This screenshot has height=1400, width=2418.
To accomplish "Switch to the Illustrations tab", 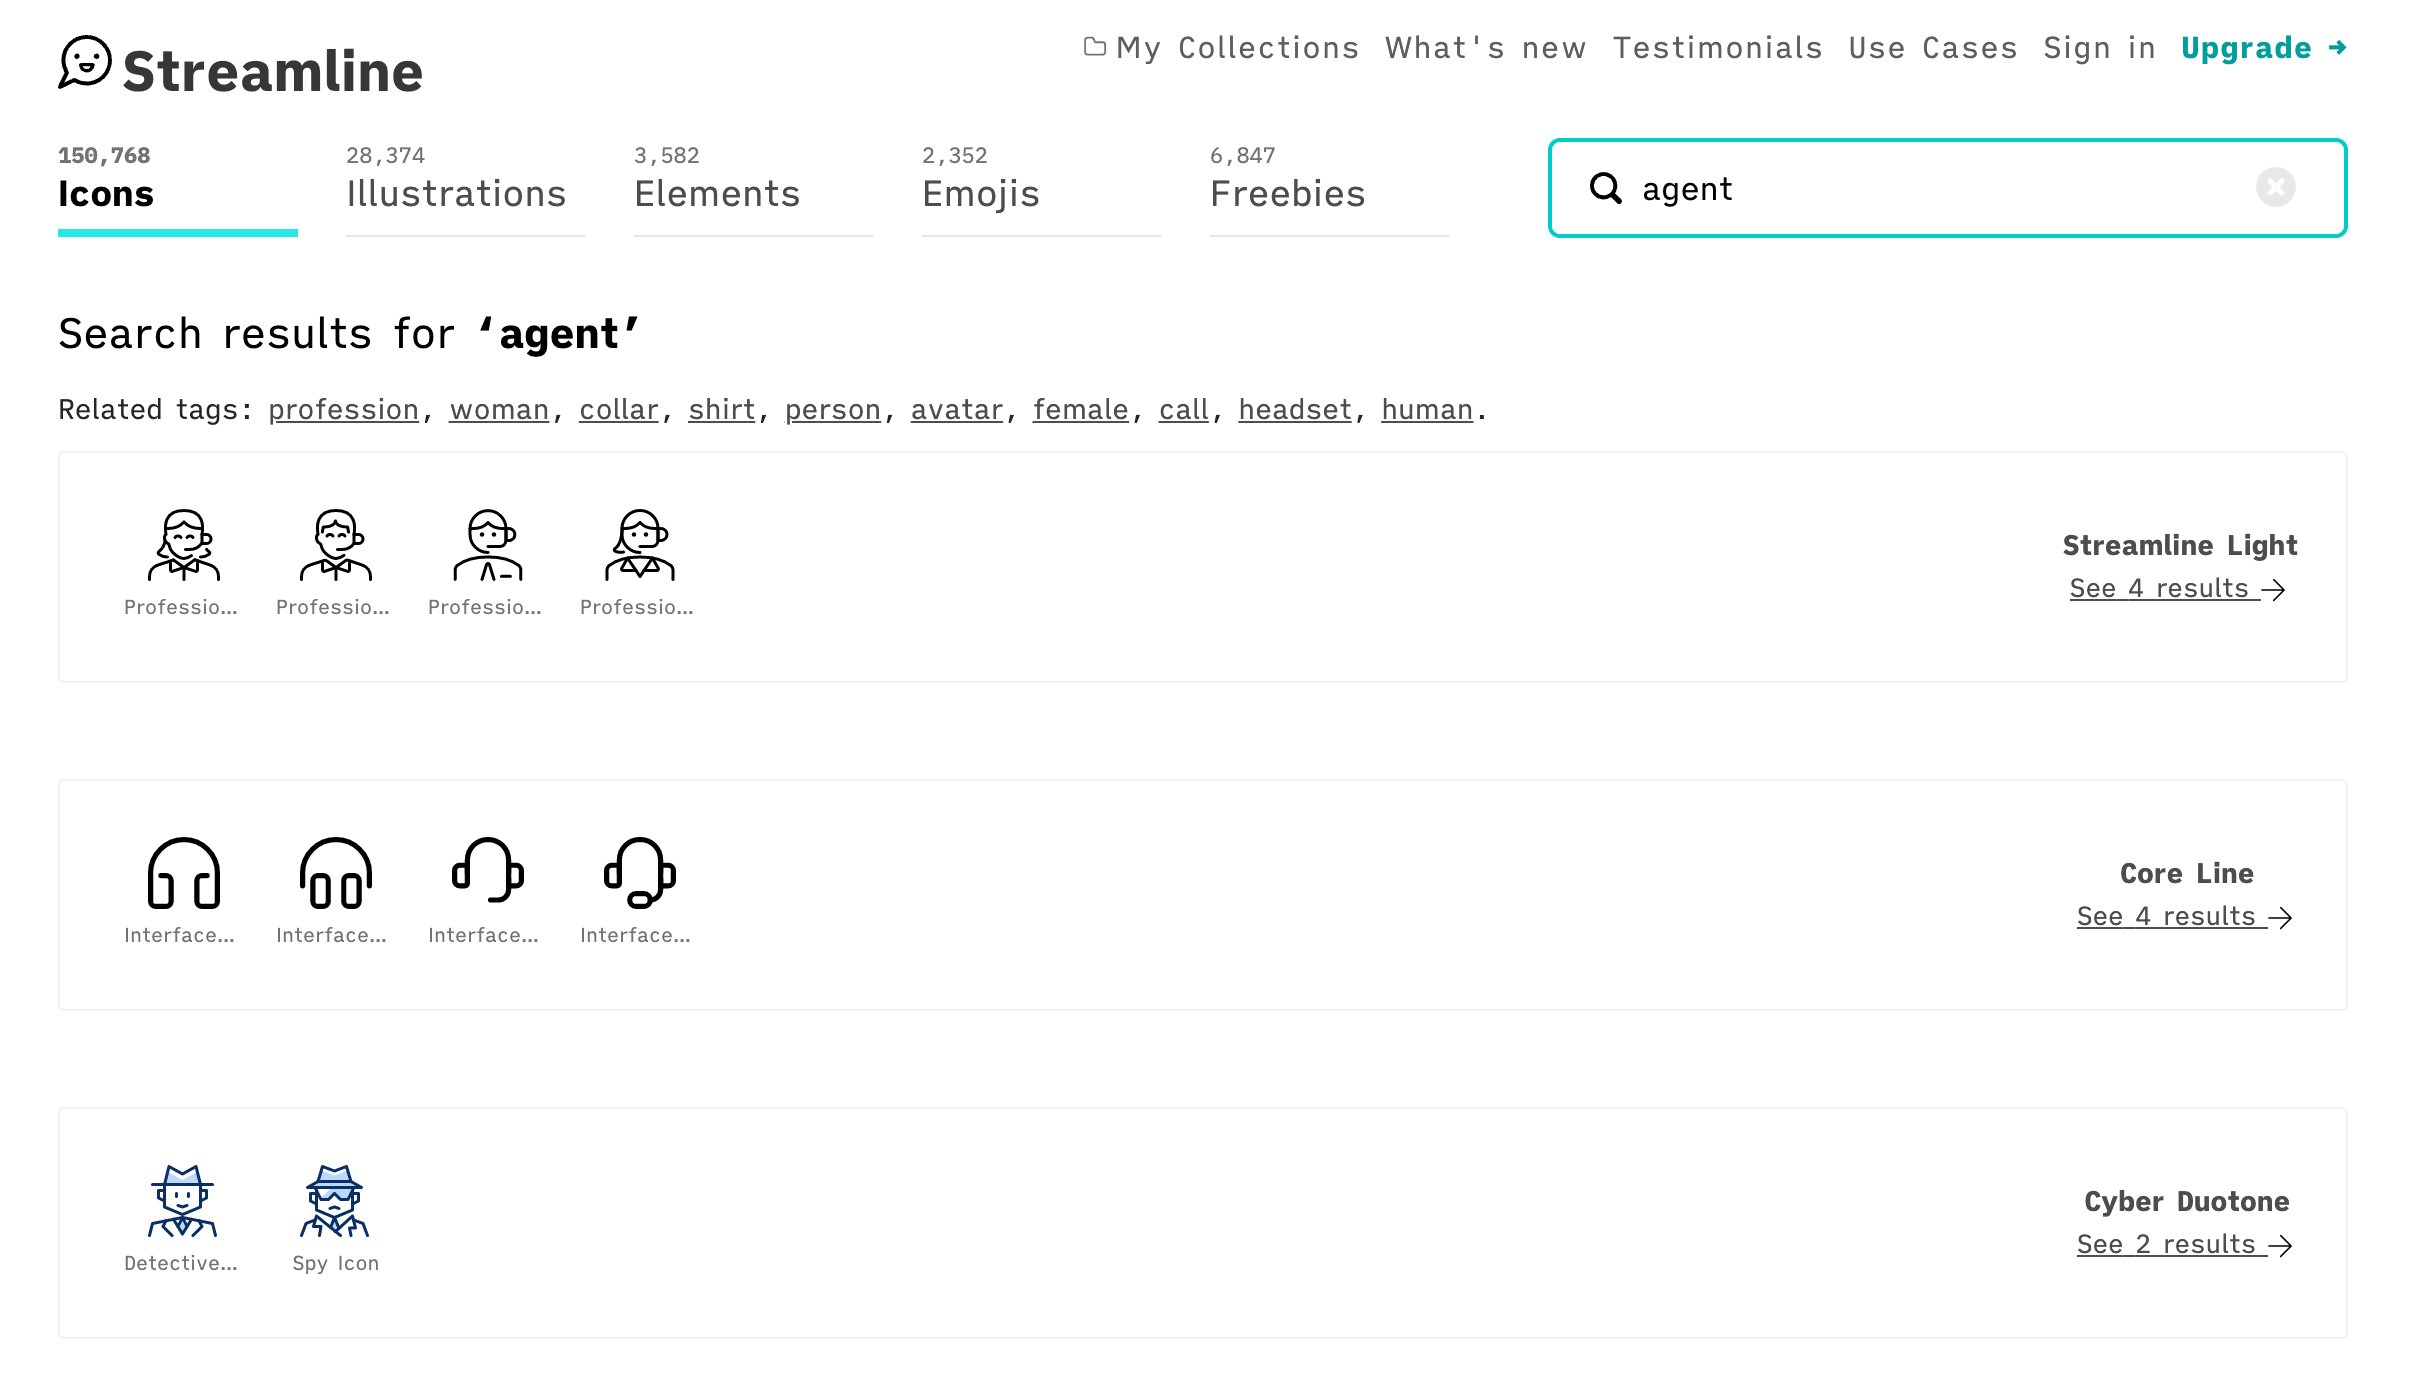I will coord(456,193).
